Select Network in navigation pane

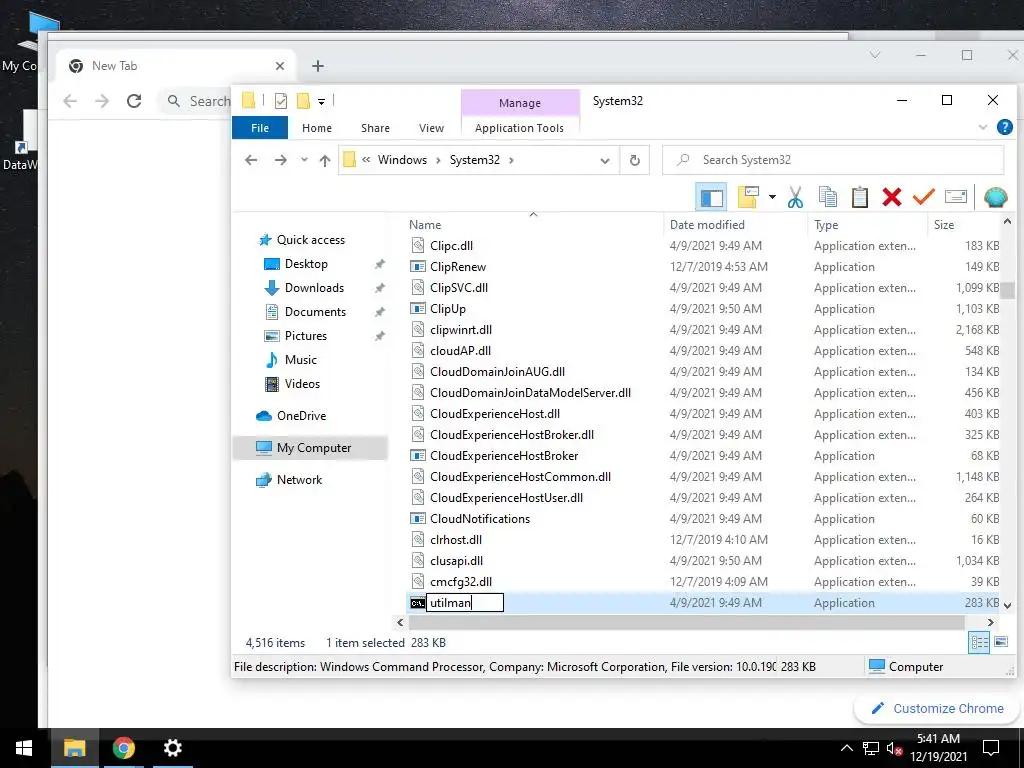[299, 480]
